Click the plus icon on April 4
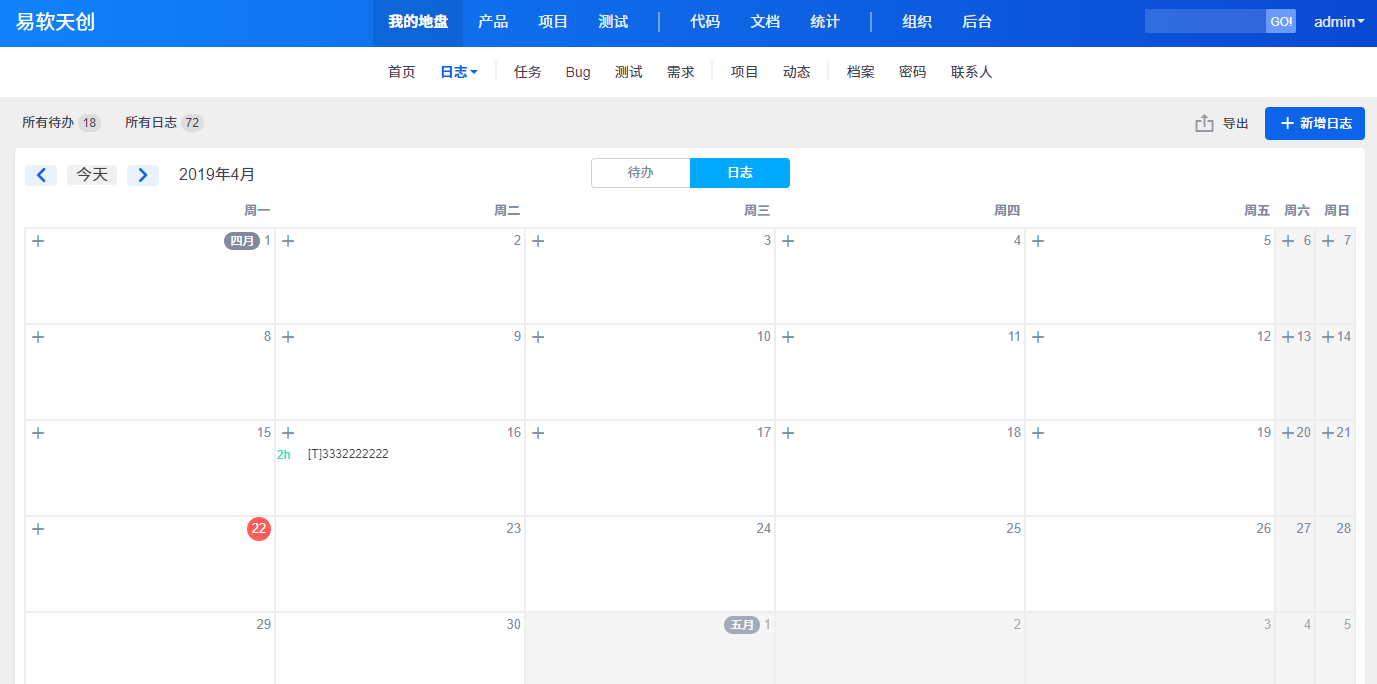 [x=788, y=241]
